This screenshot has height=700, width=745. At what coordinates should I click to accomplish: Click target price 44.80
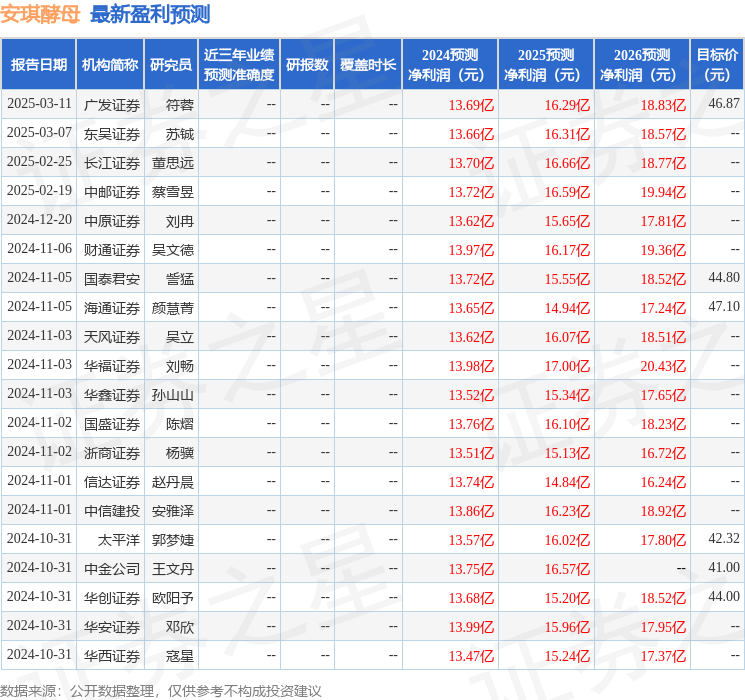coord(724,277)
